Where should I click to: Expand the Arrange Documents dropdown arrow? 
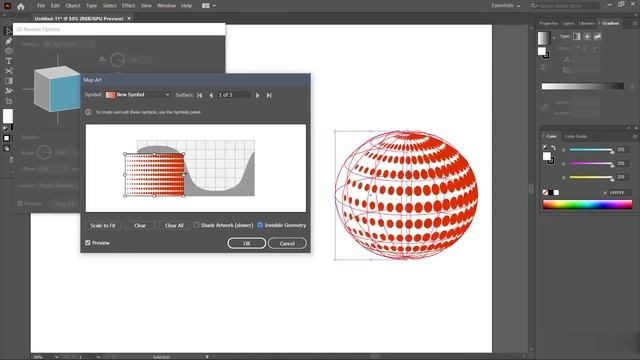click(214, 6)
